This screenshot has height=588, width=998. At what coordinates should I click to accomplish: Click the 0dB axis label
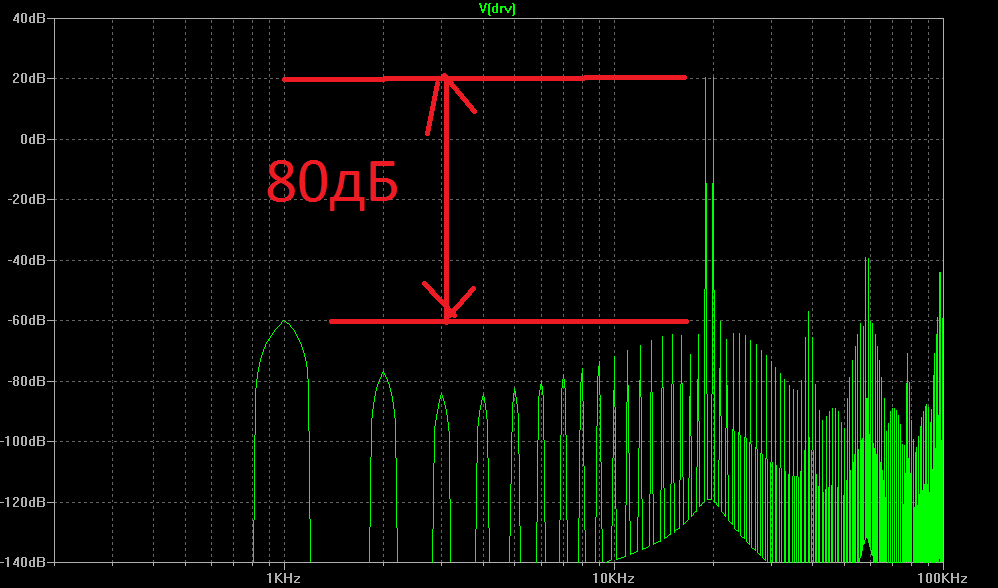[32, 139]
